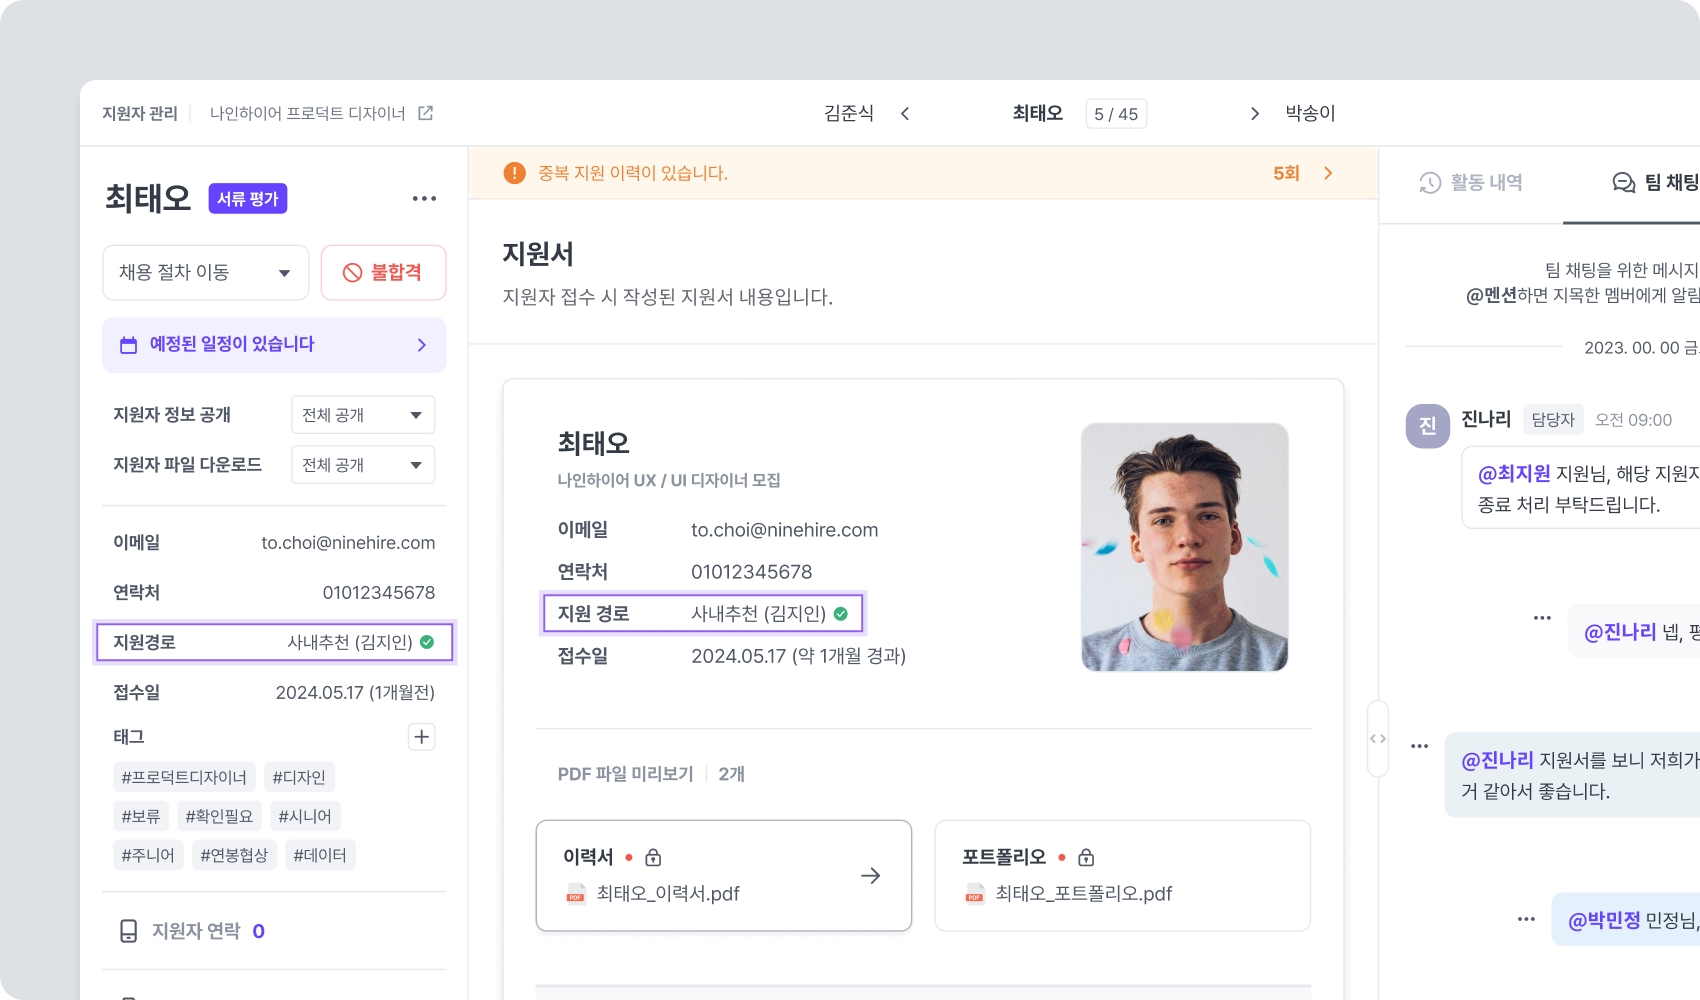The height and width of the screenshot is (1000, 1700).
Task: Click the @최지원 mention in chat
Action: click(x=1514, y=473)
